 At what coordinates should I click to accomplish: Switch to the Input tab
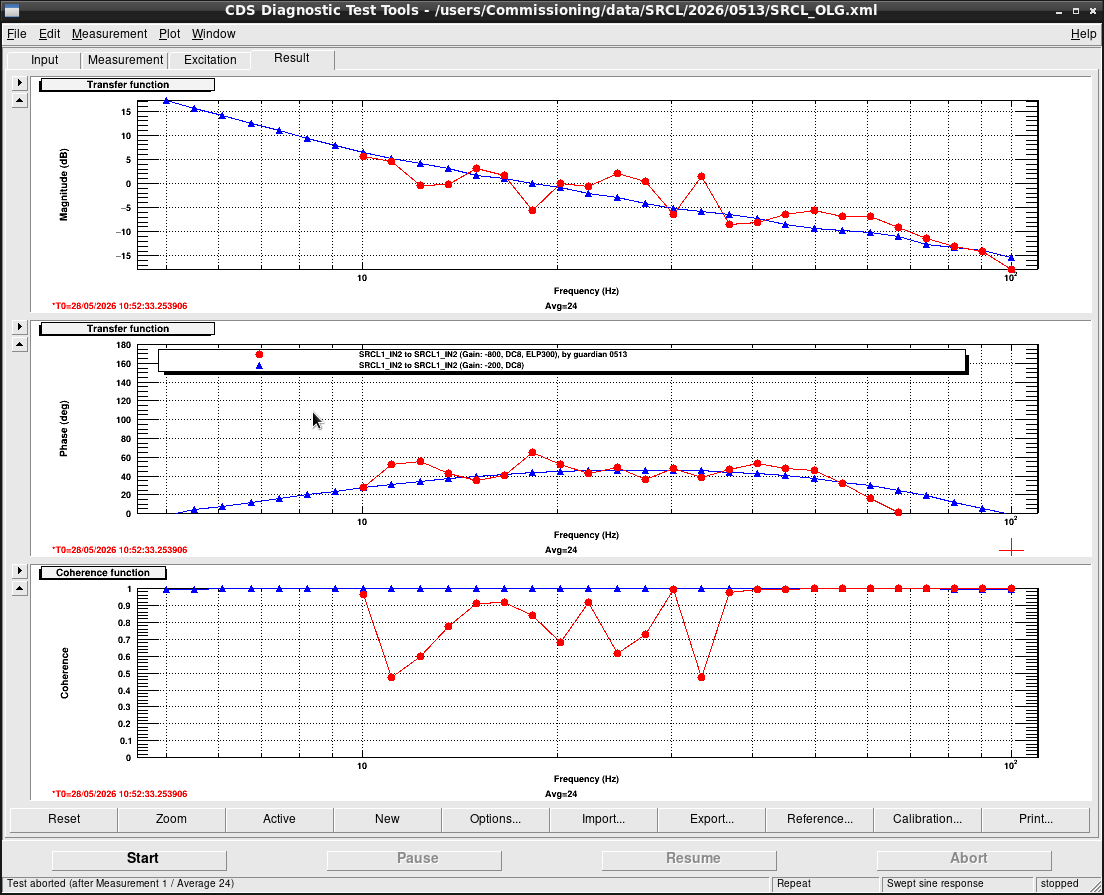pyautogui.click(x=44, y=60)
